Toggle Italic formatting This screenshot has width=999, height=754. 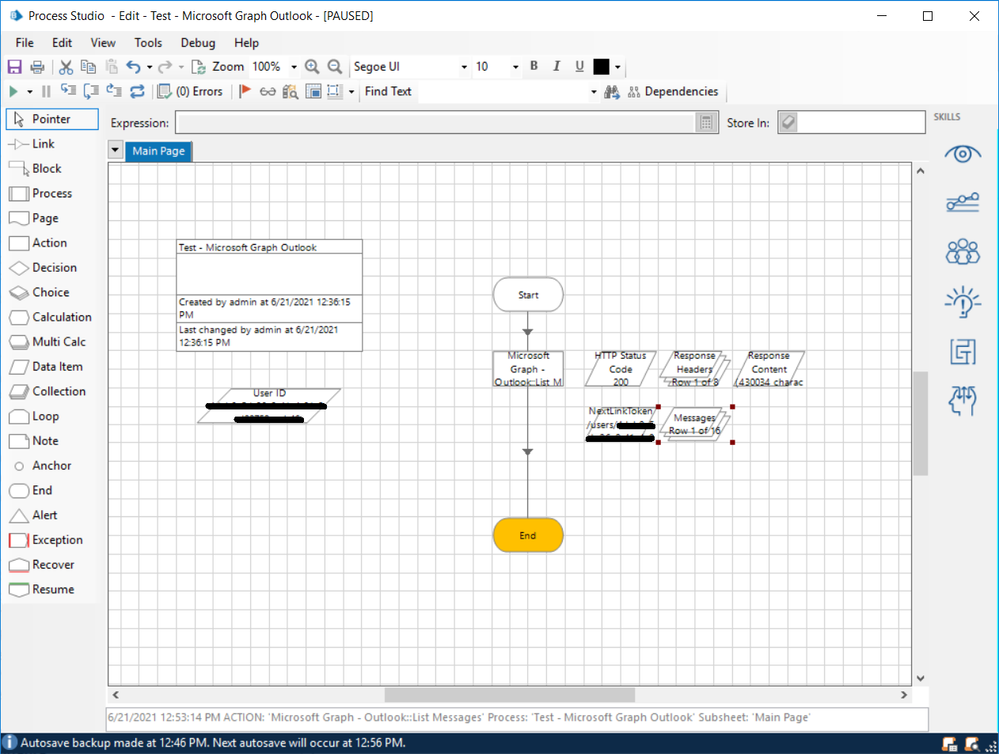click(556, 66)
